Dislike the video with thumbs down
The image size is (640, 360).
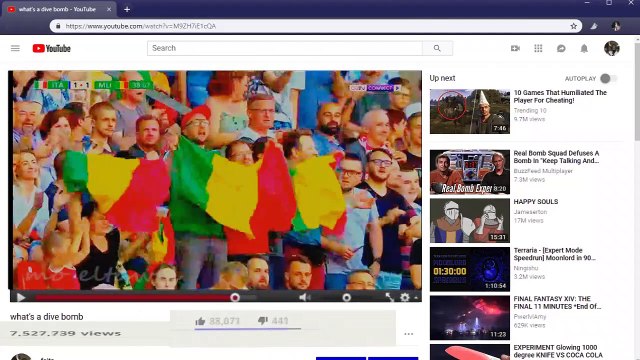click(x=263, y=321)
